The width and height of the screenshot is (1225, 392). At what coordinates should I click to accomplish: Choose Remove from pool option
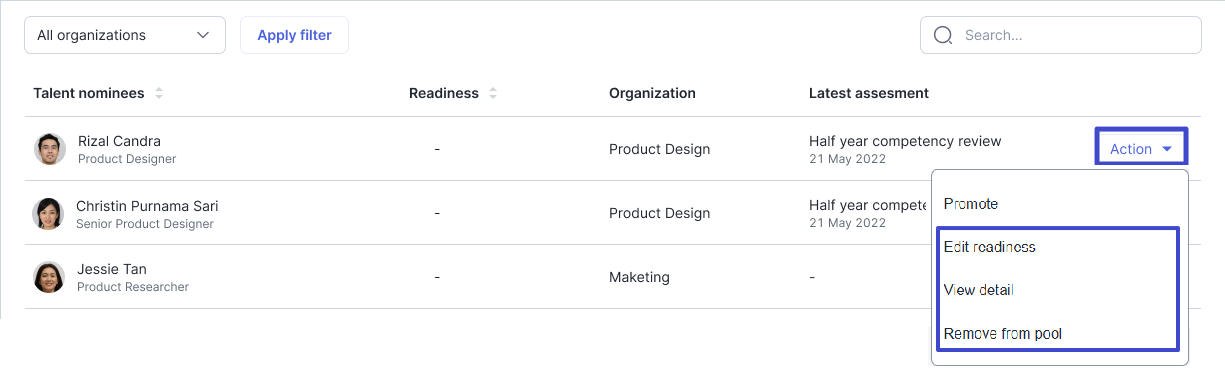(x=1003, y=334)
